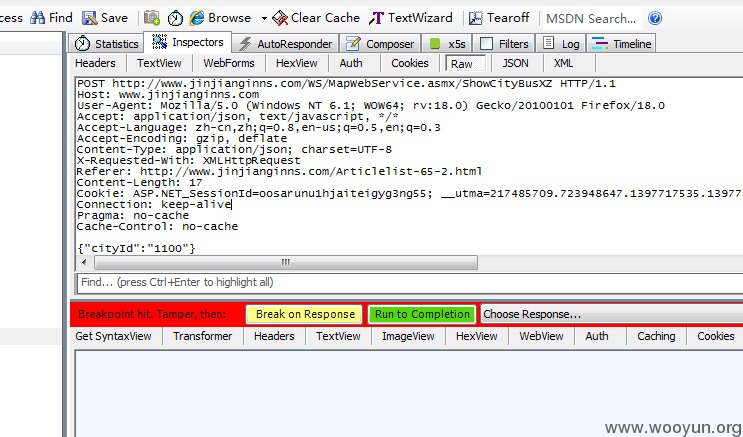Select the request TextView inspector tab

click(159, 63)
